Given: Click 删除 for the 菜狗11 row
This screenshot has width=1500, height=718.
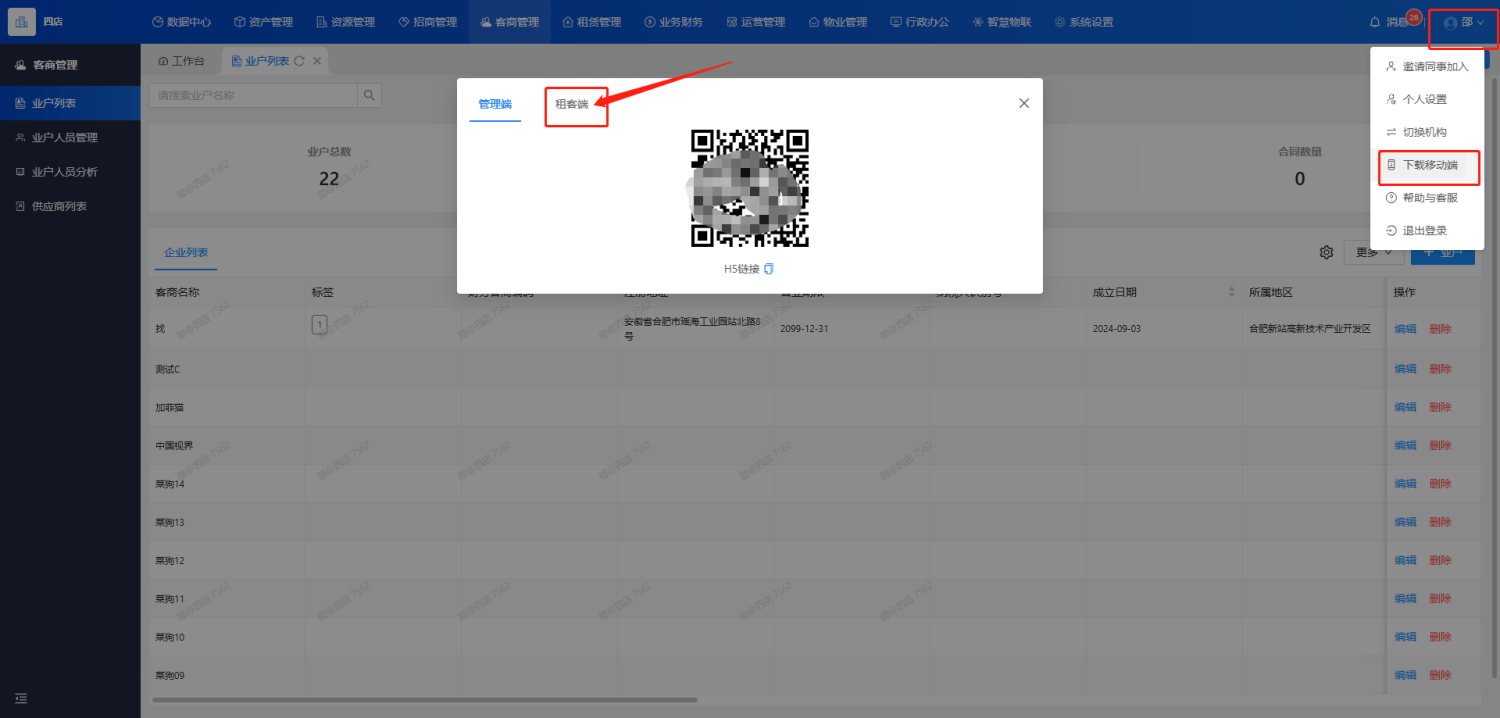Looking at the screenshot, I should click(x=1440, y=599).
